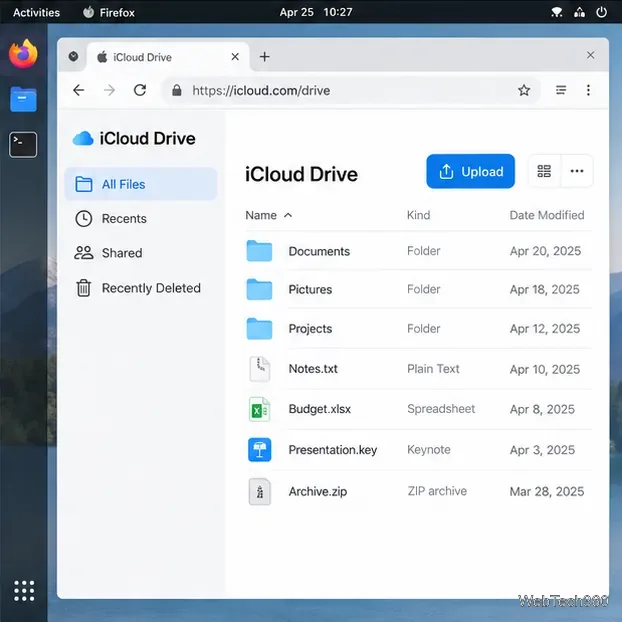Viewport: 622px width, 622px height.
Task: Click the Upload button
Action: (x=470, y=171)
